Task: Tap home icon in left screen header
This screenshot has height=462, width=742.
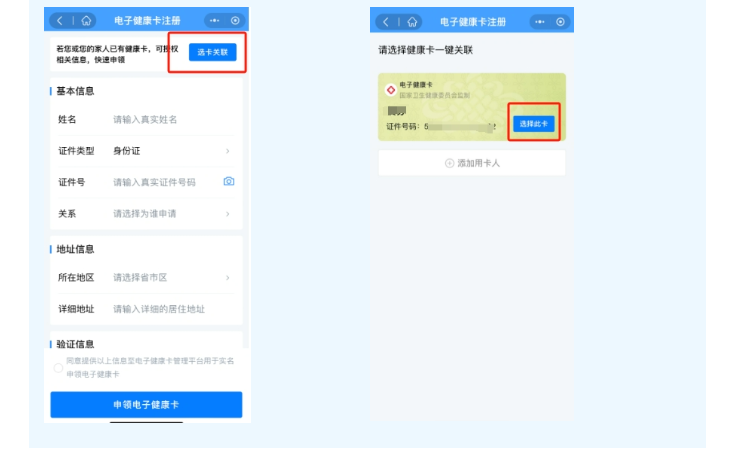Action: click(86, 21)
